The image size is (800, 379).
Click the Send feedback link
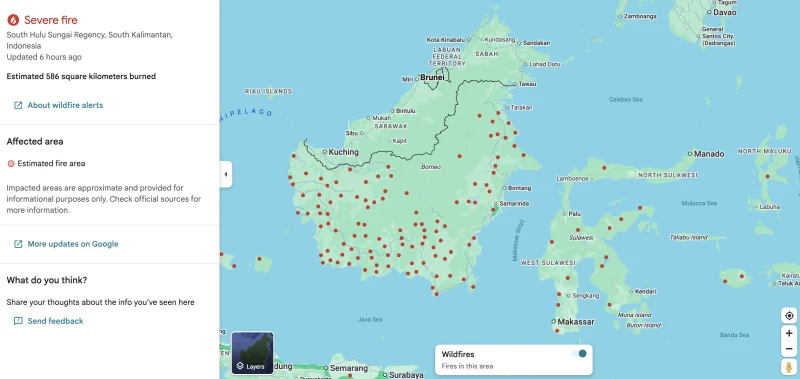[x=55, y=321]
